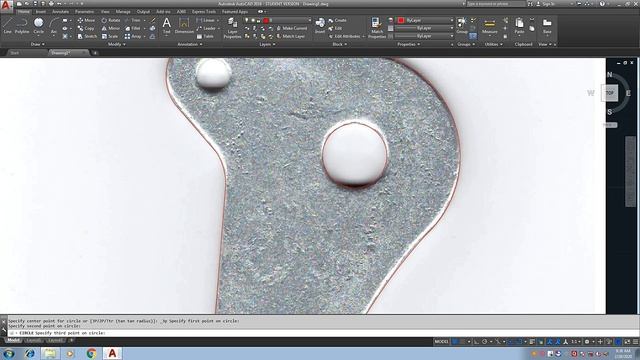Select the Line tool
Image resolution: width=640 pixels, height=360 pixels.
[x=7, y=25]
